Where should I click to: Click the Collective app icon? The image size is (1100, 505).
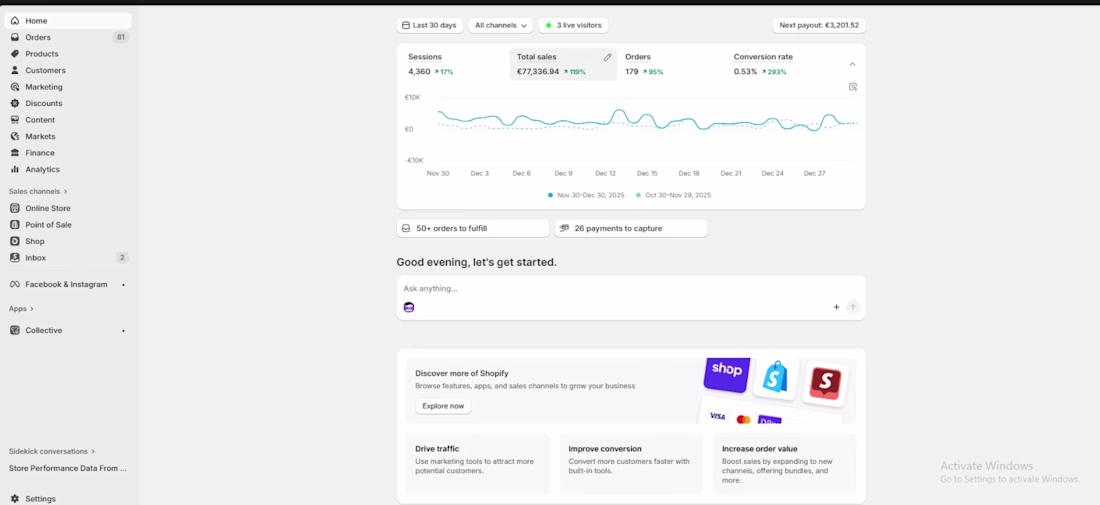click(x=15, y=330)
